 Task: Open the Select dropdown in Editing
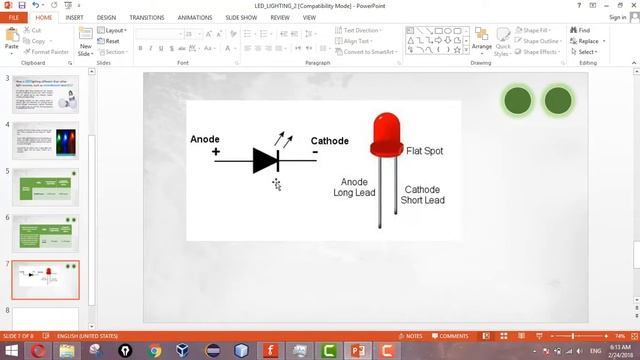[584, 52]
